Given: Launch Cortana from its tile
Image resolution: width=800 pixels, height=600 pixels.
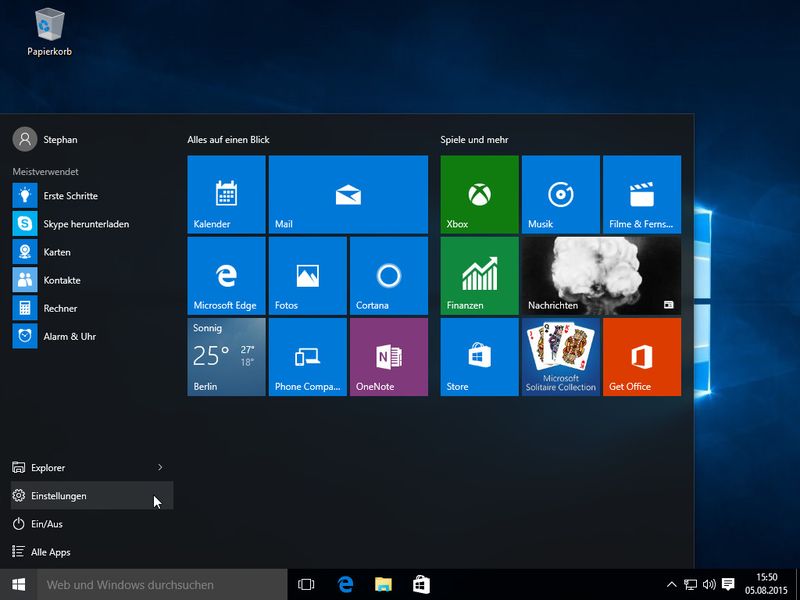Looking at the screenshot, I should 389,276.
